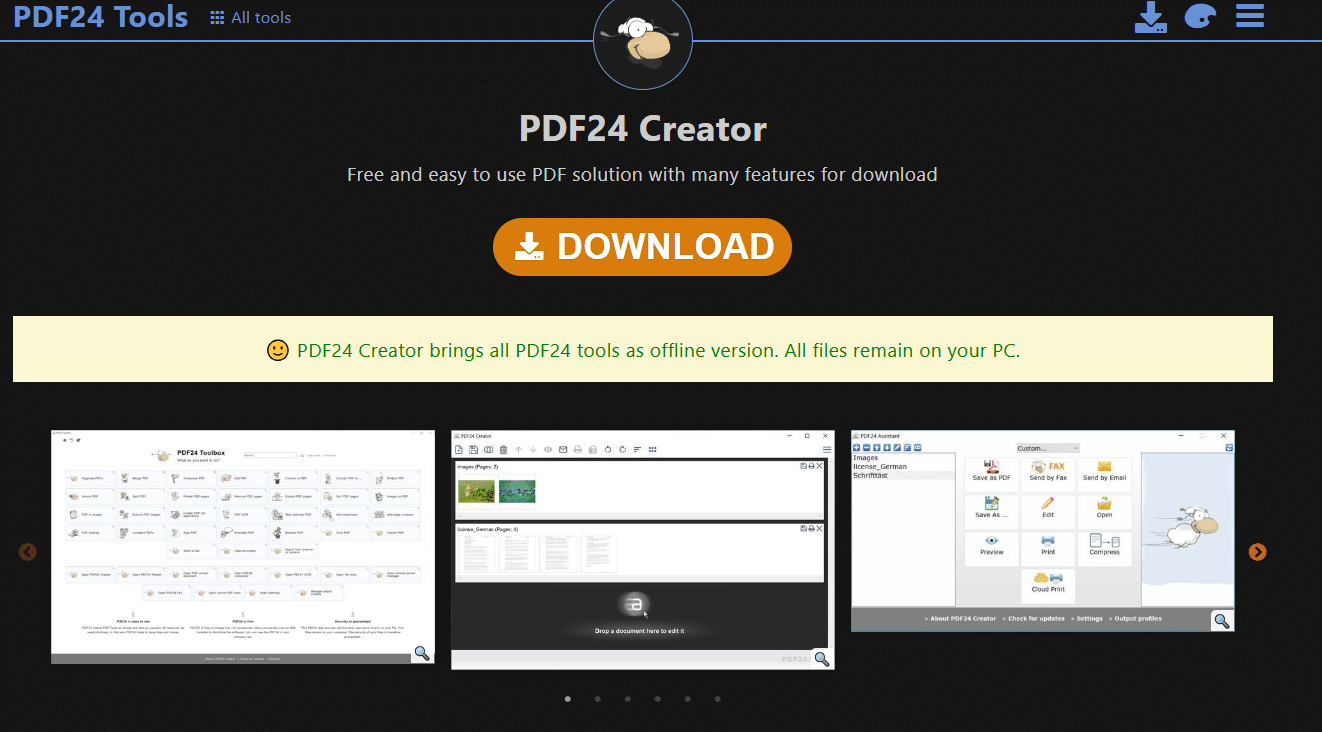Open the PDF24 Assistant screenshot thumbnail
The width and height of the screenshot is (1322, 732).
[1043, 531]
